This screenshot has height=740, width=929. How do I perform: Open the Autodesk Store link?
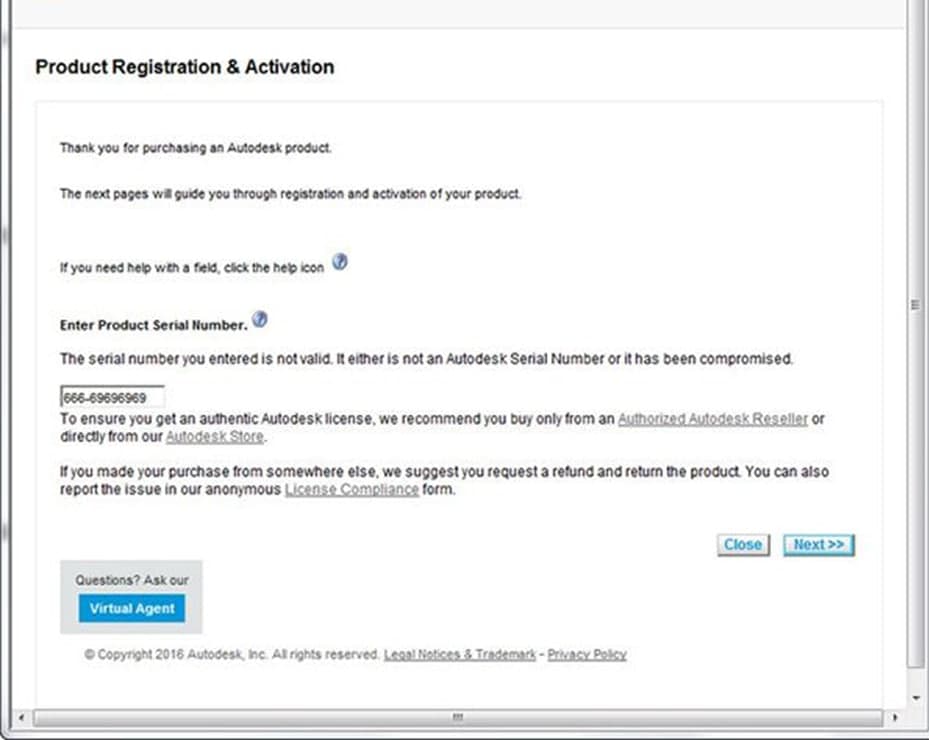pos(215,437)
